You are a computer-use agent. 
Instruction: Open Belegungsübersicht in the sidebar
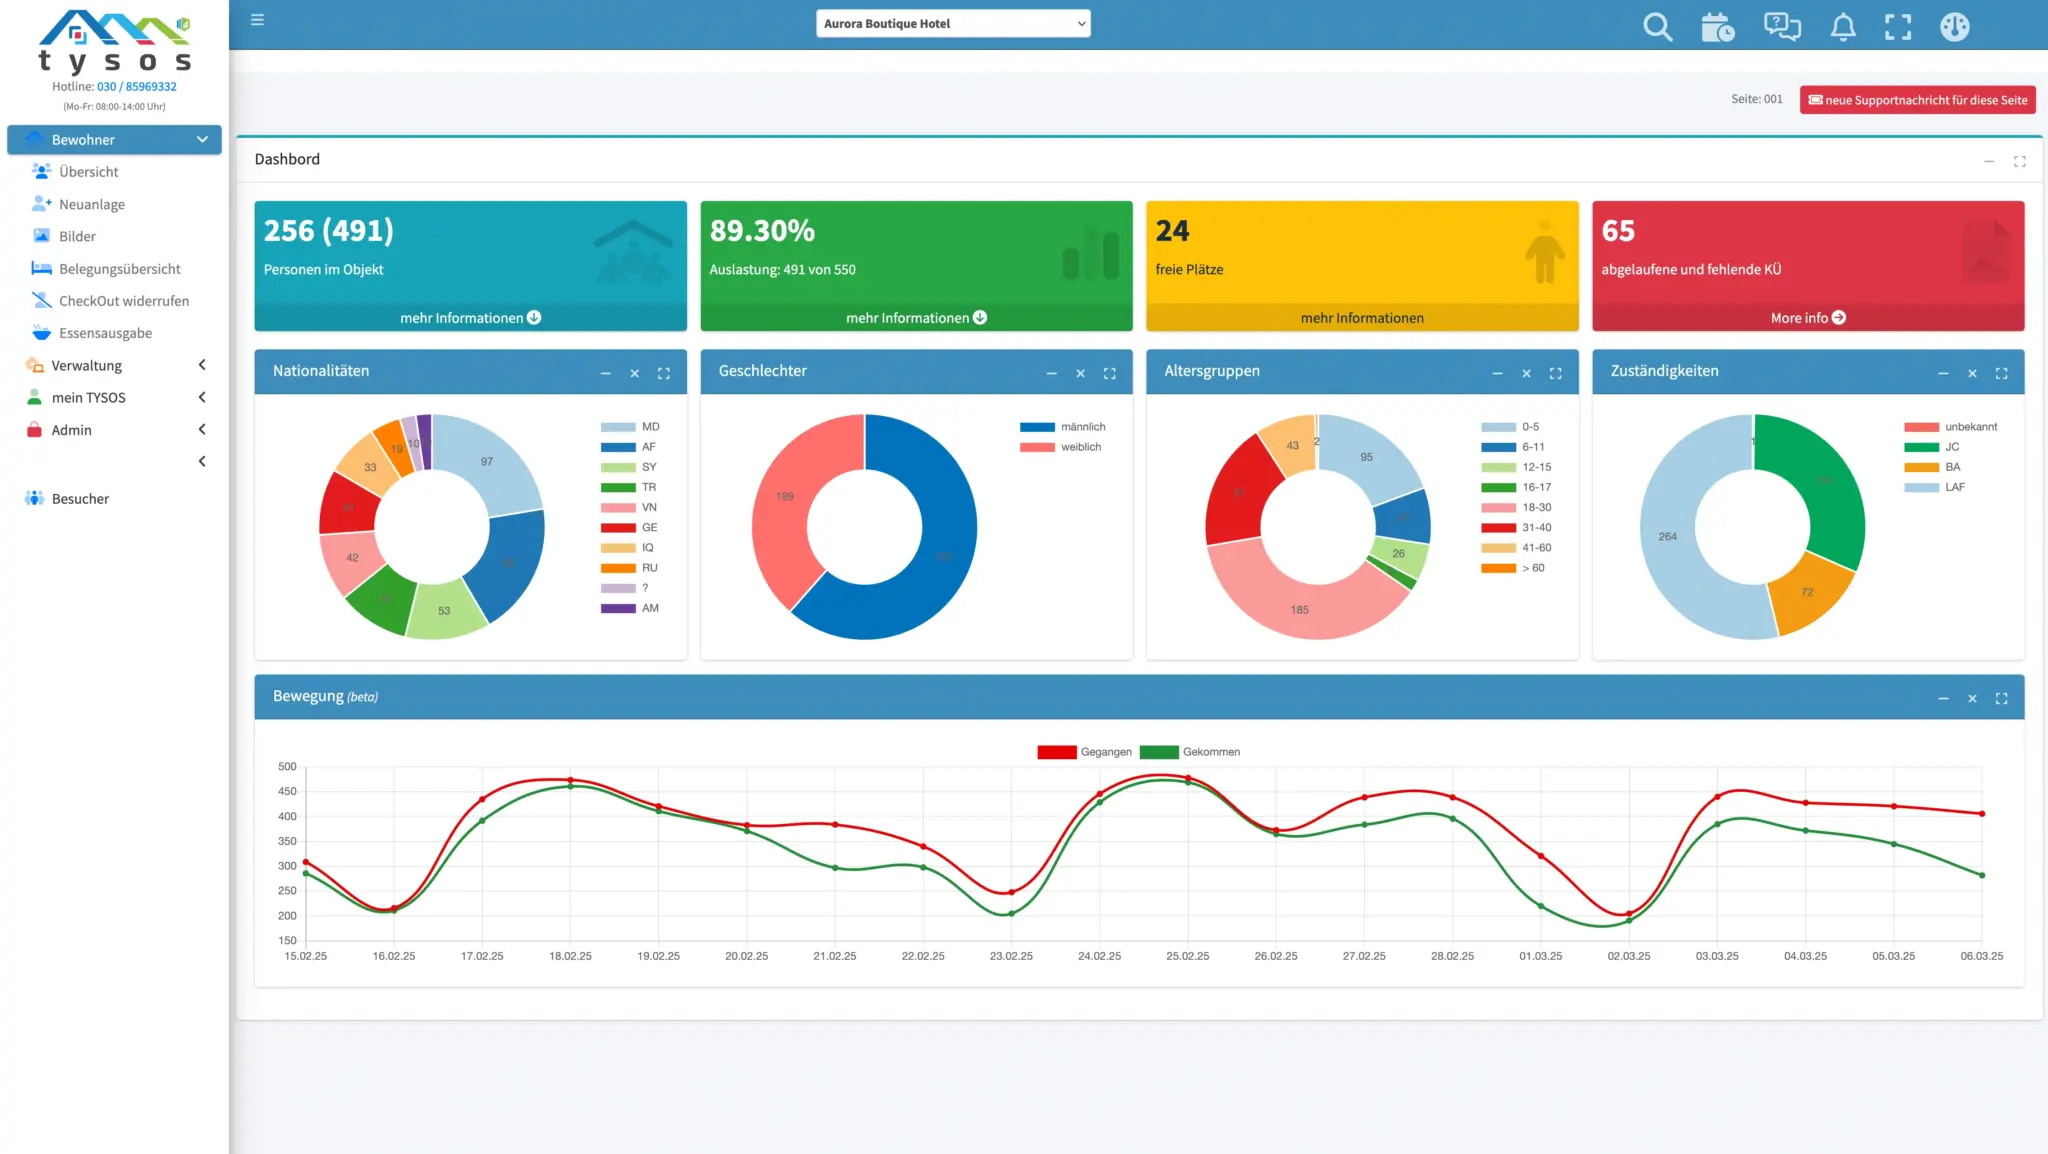[x=119, y=269]
